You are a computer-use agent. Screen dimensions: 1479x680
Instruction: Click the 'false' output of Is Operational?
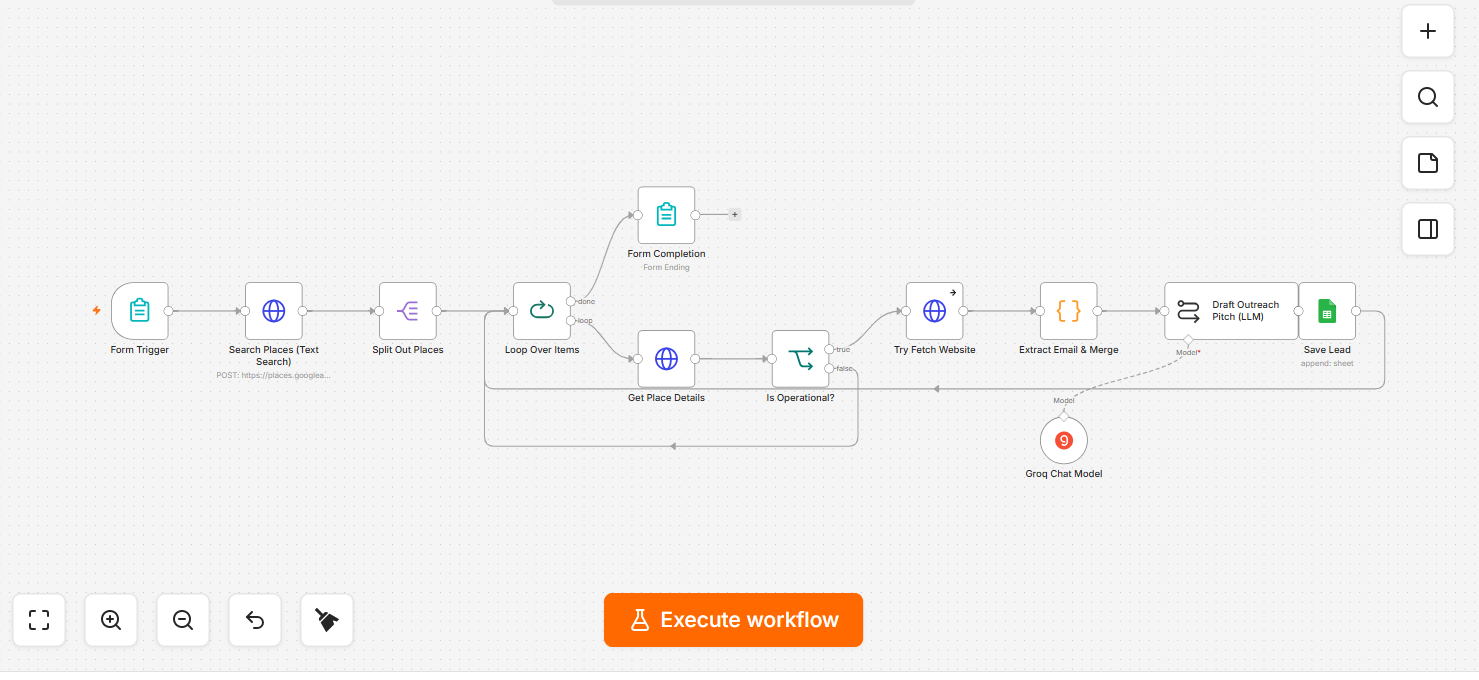(x=829, y=368)
